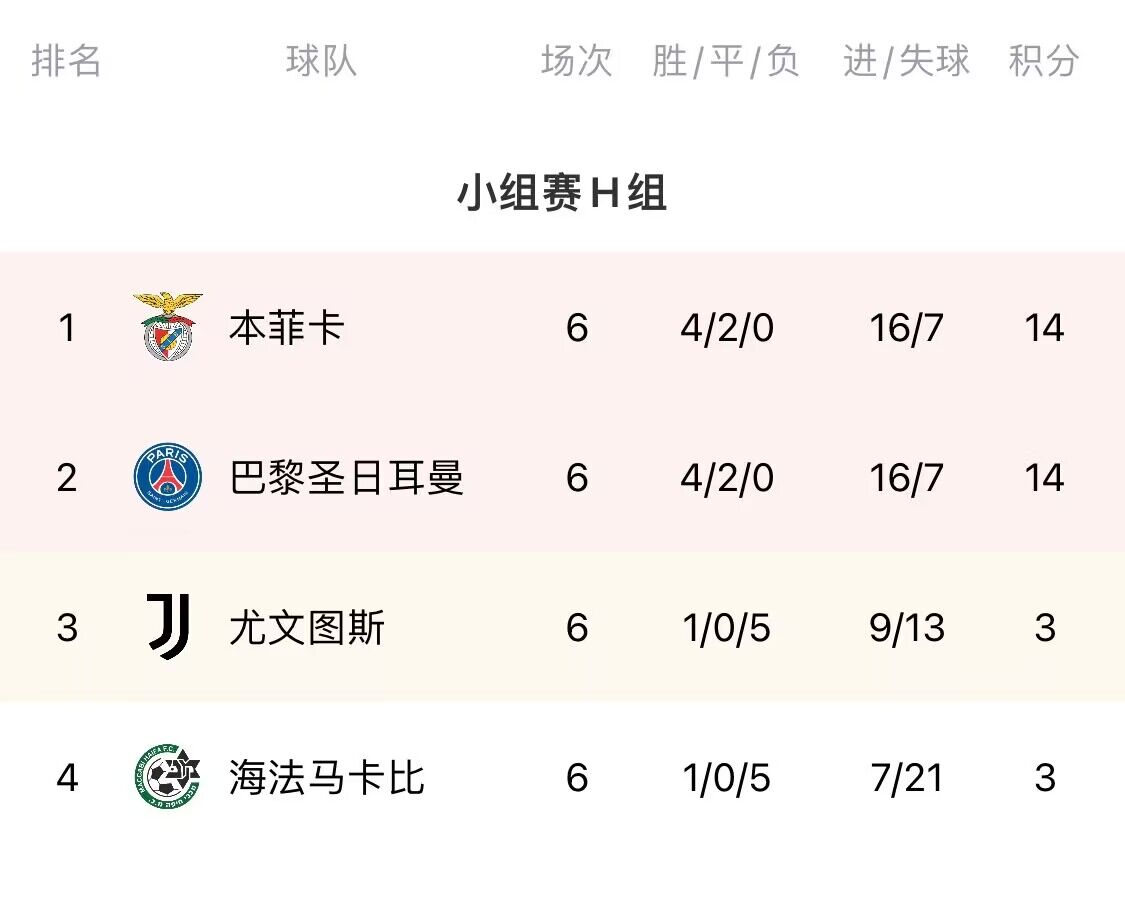The height and width of the screenshot is (903, 1125).
Task: Click Juventus's 9/13 goals record
Action: click(x=907, y=628)
